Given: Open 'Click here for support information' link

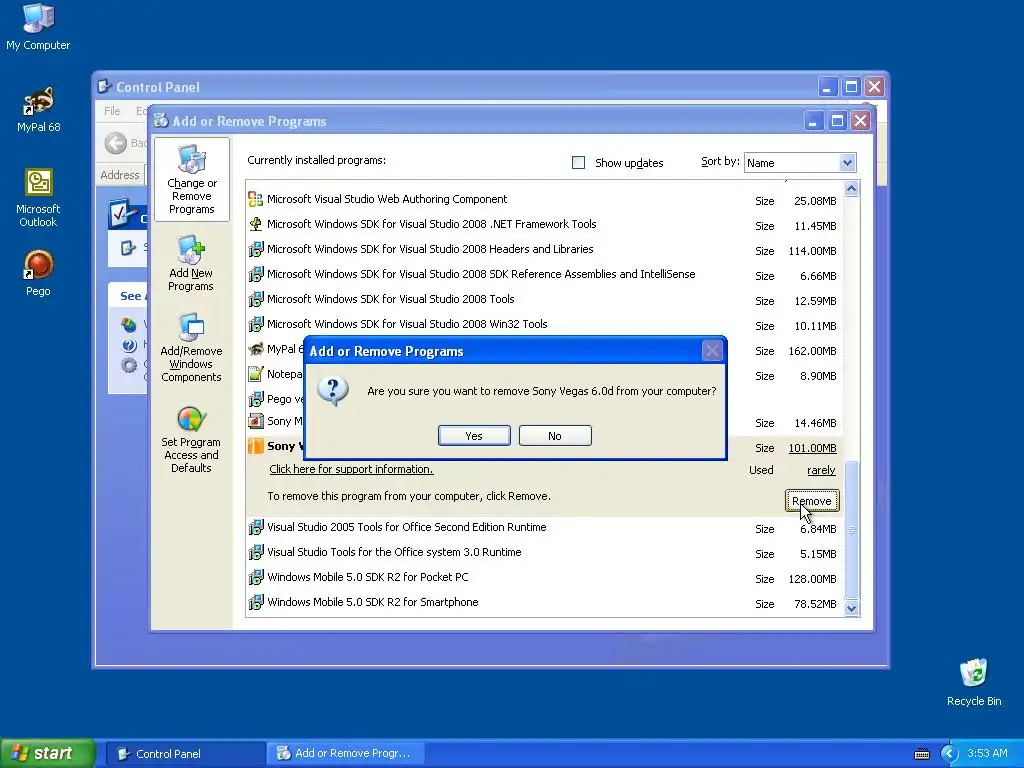Looking at the screenshot, I should coord(351,469).
